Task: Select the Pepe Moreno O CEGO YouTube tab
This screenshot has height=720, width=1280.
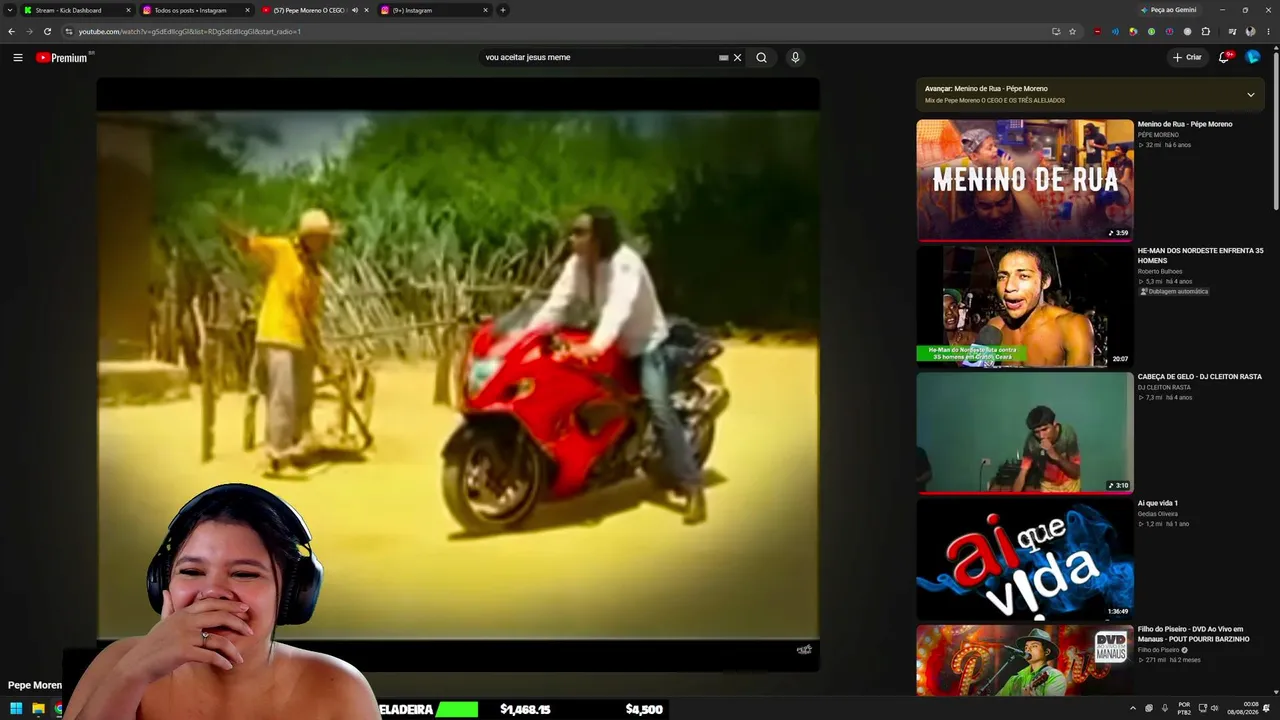Action: (315, 10)
